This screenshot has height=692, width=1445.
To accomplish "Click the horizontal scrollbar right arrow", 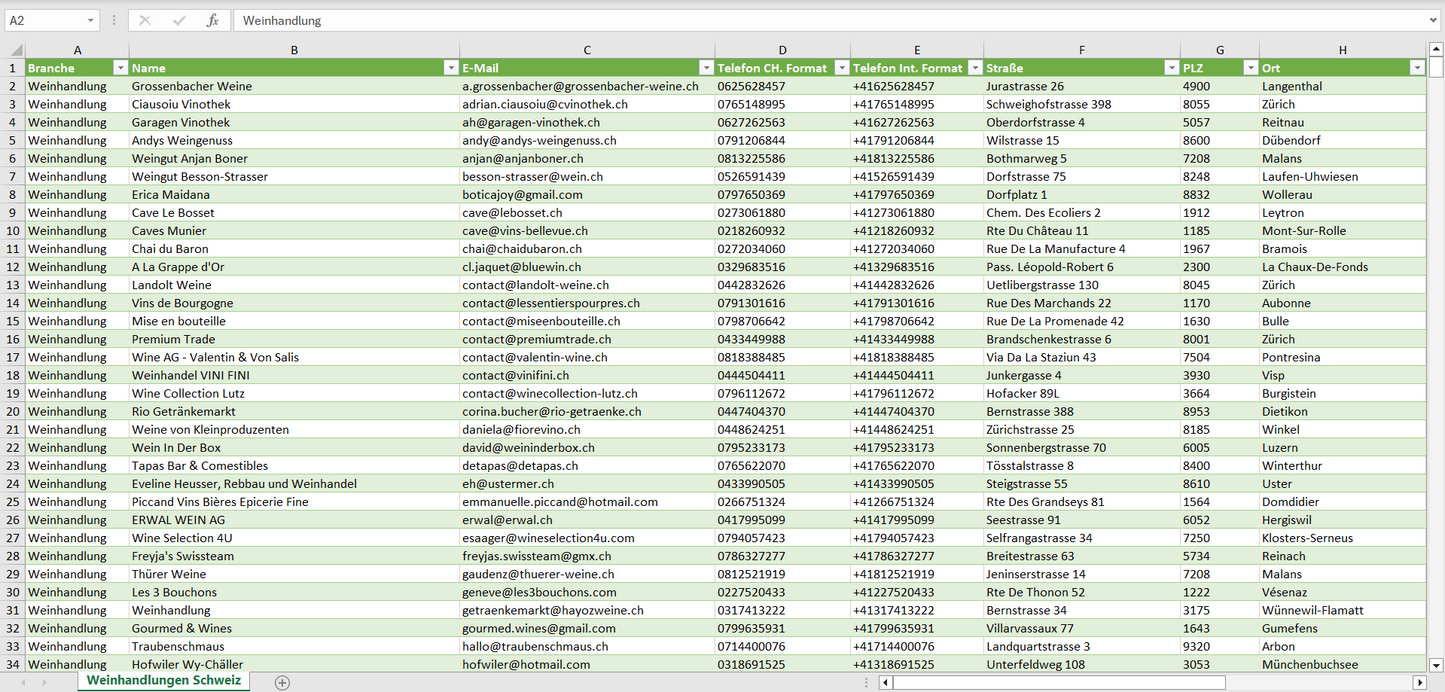I will click(1419, 682).
